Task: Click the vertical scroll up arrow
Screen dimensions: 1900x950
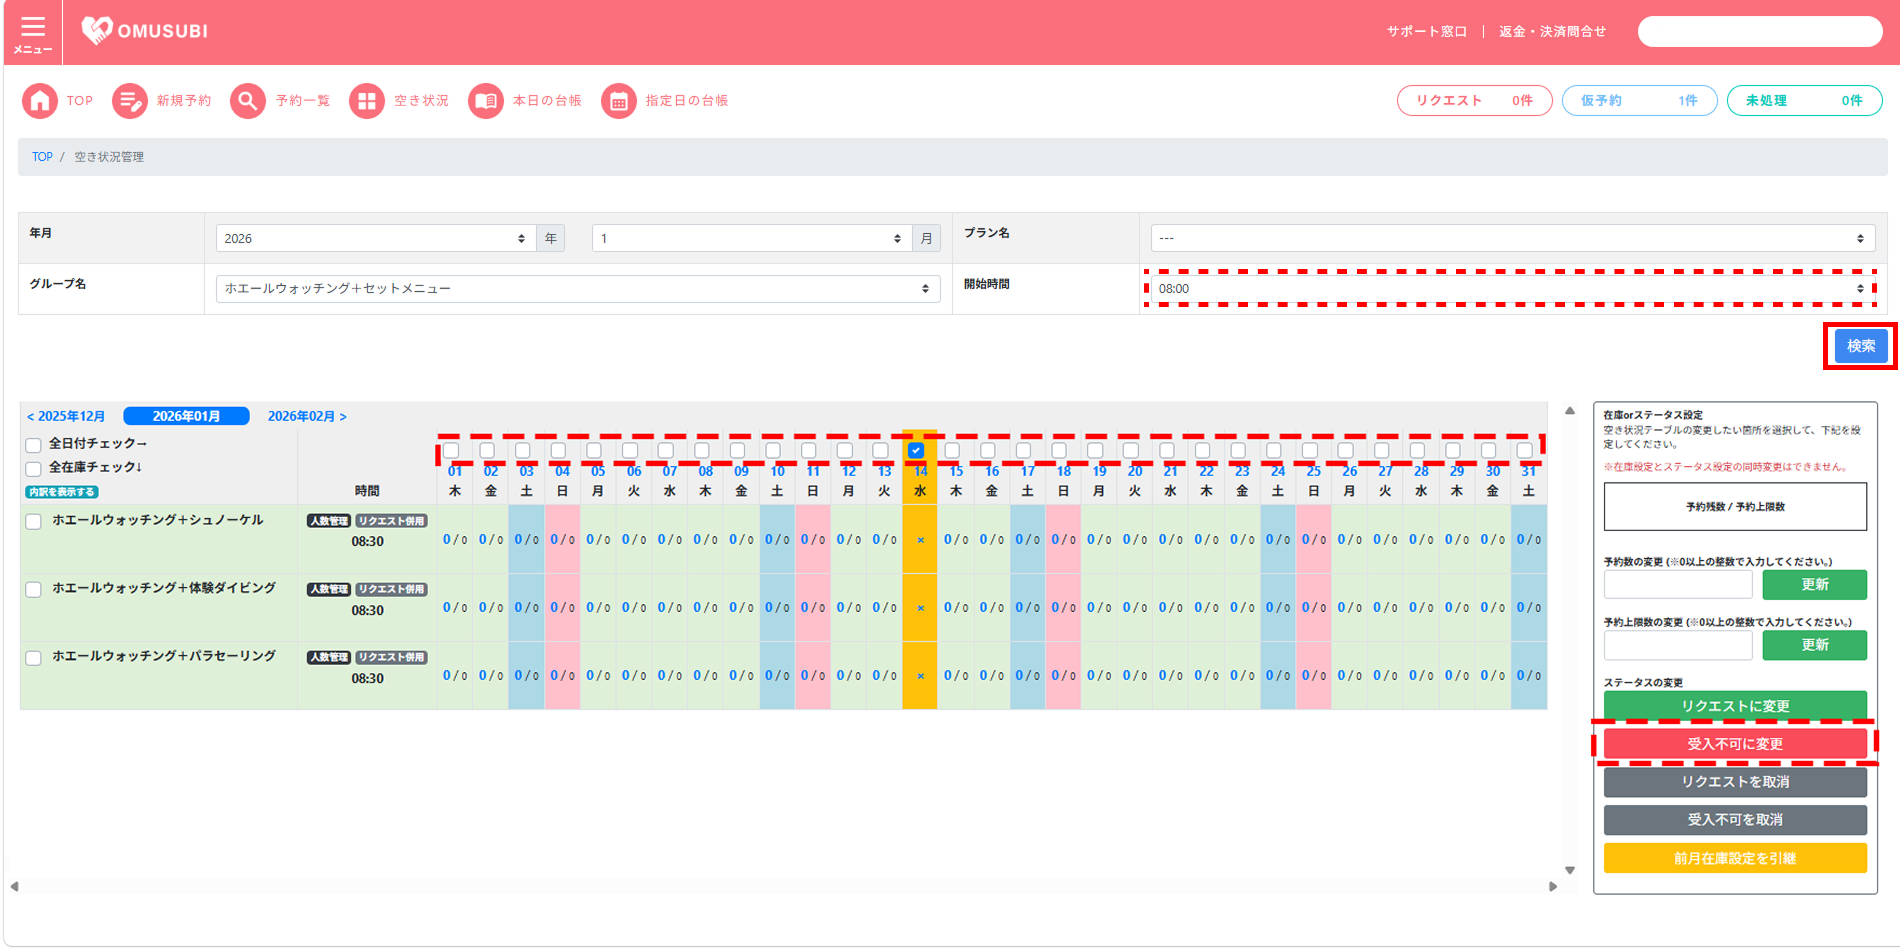Action: click(x=1570, y=411)
